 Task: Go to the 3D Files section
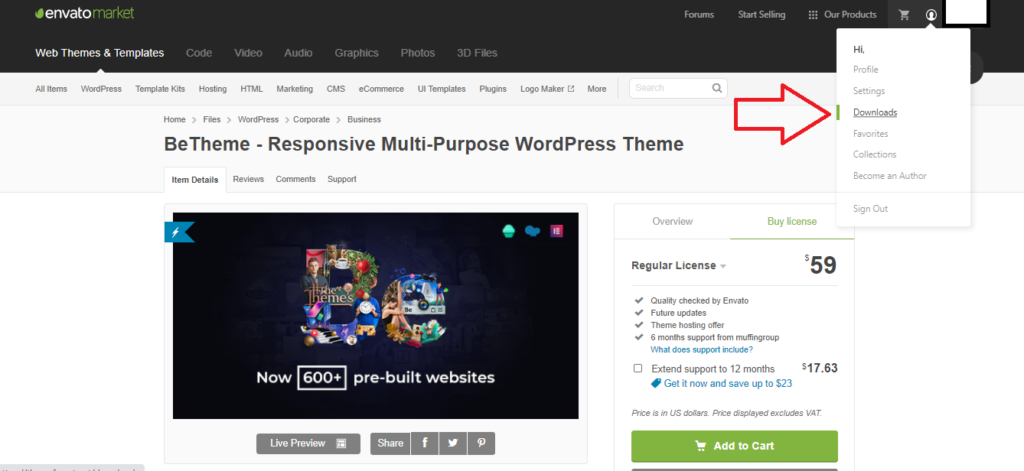coord(477,53)
